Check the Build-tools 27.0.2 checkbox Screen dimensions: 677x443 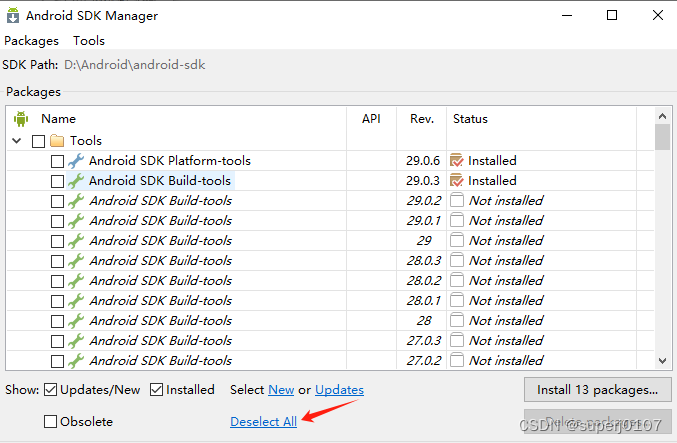(x=57, y=361)
